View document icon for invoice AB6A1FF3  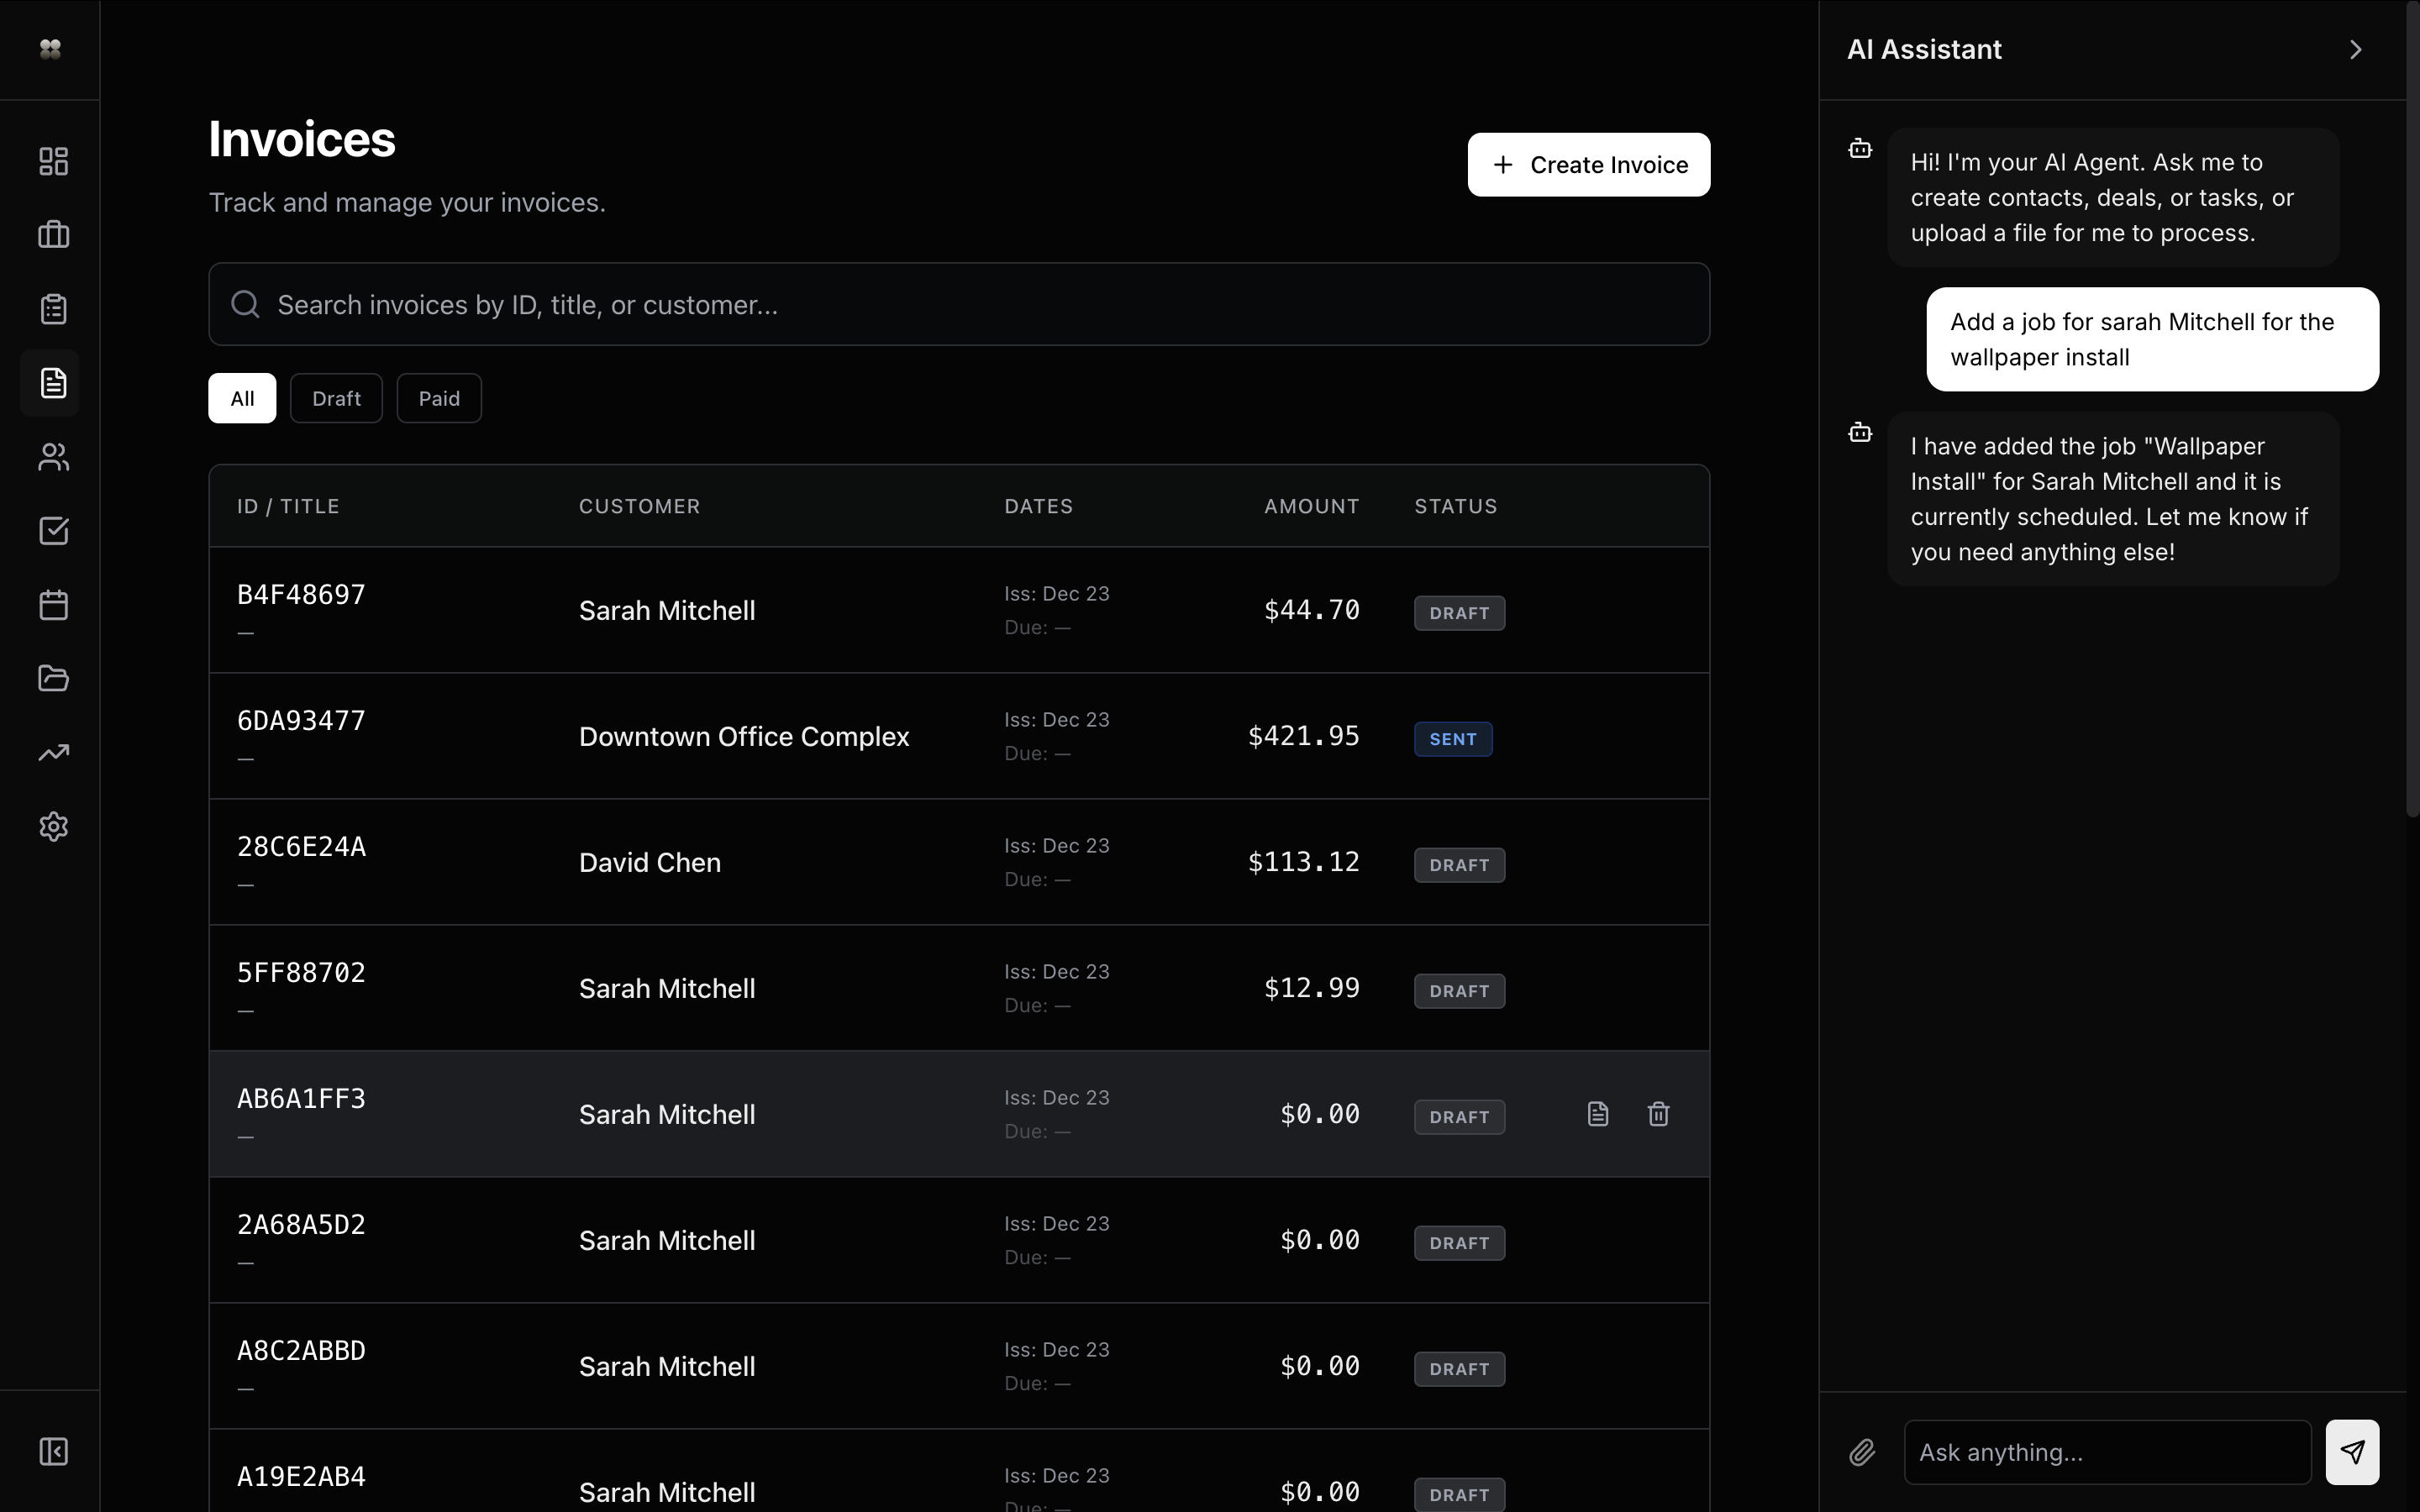click(x=1598, y=1114)
